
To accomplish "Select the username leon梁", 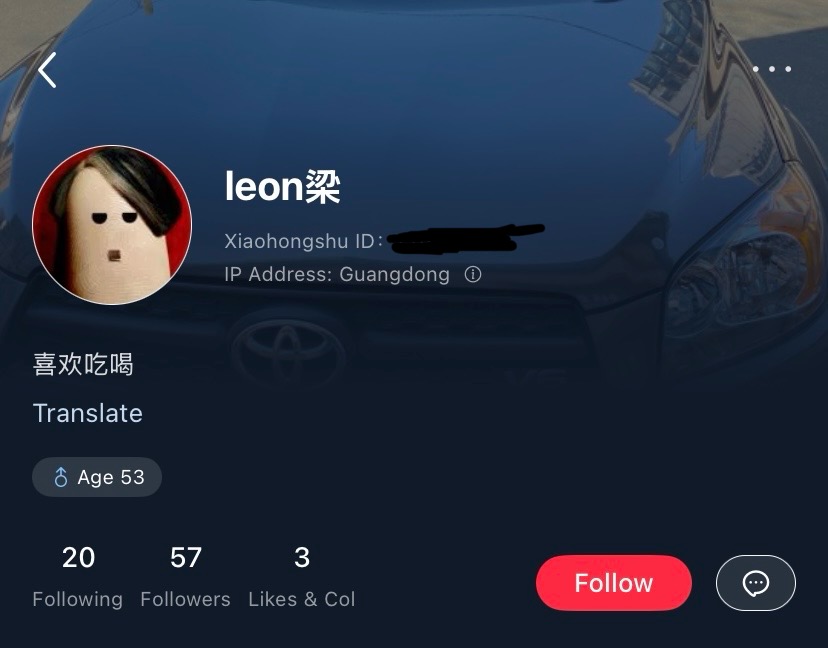I will tap(283, 186).
